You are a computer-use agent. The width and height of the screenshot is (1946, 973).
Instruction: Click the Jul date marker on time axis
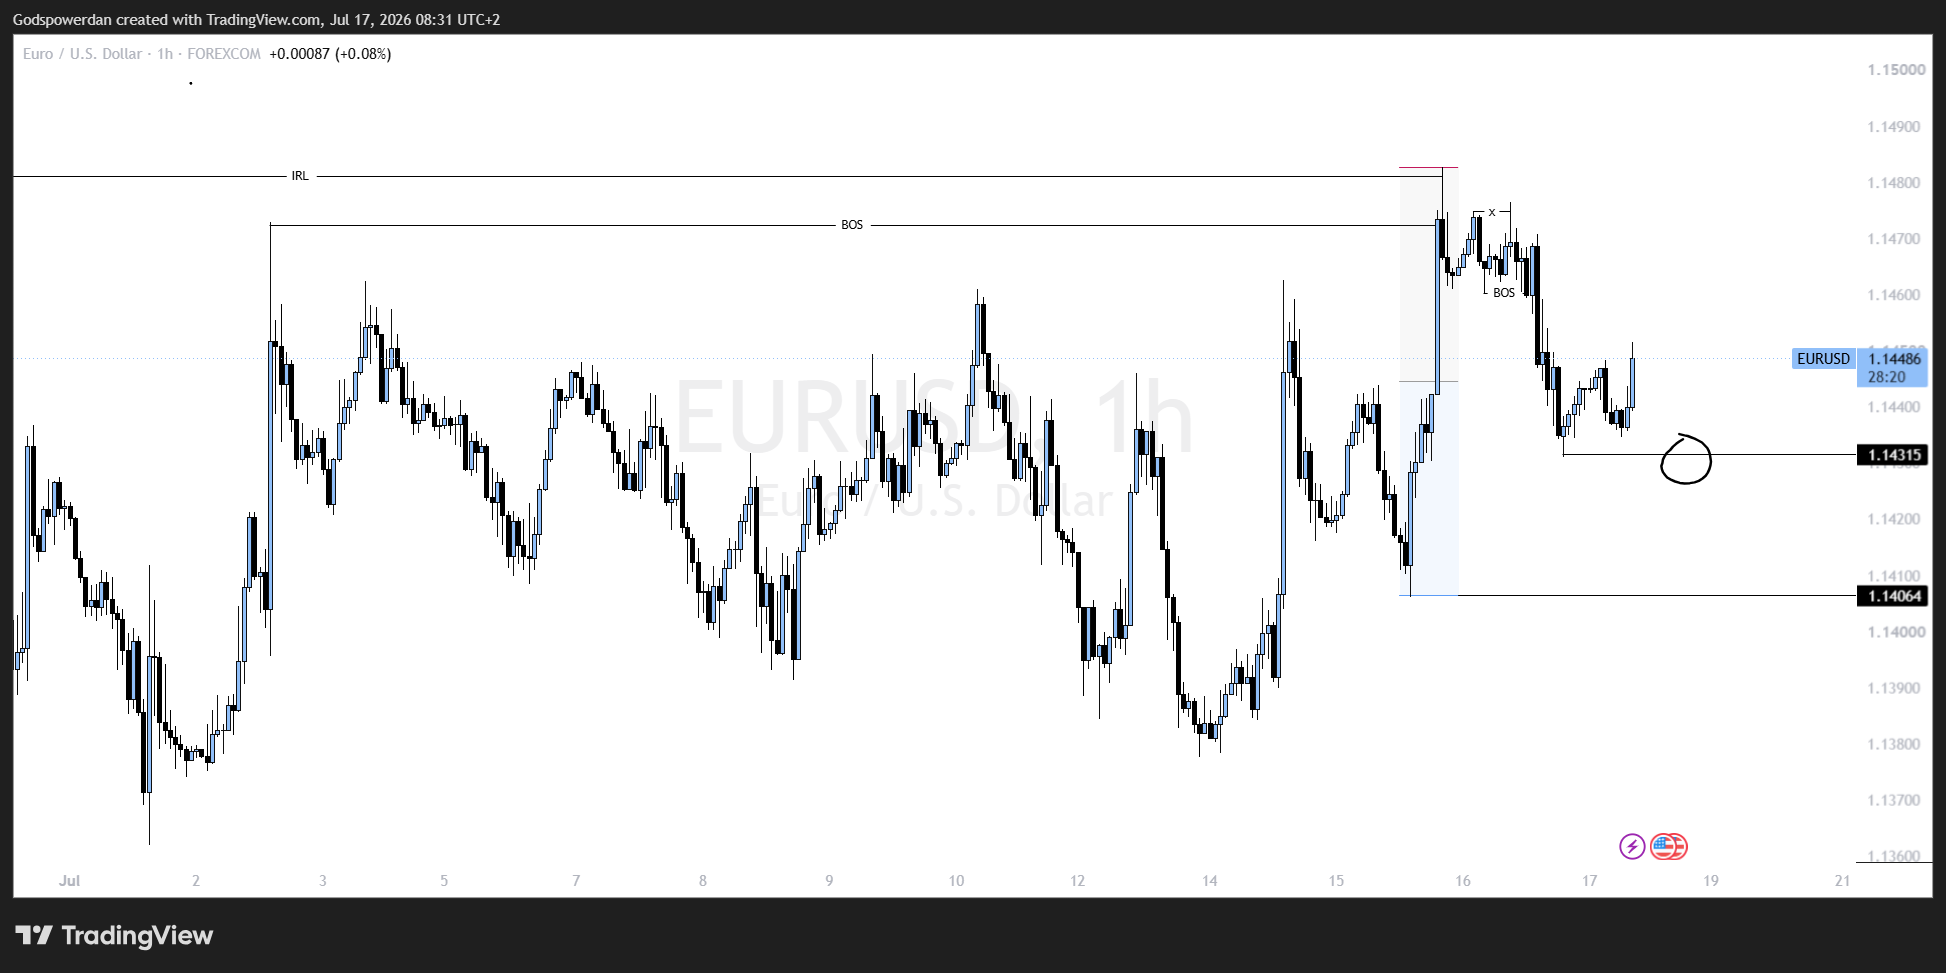pyautogui.click(x=69, y=881)
